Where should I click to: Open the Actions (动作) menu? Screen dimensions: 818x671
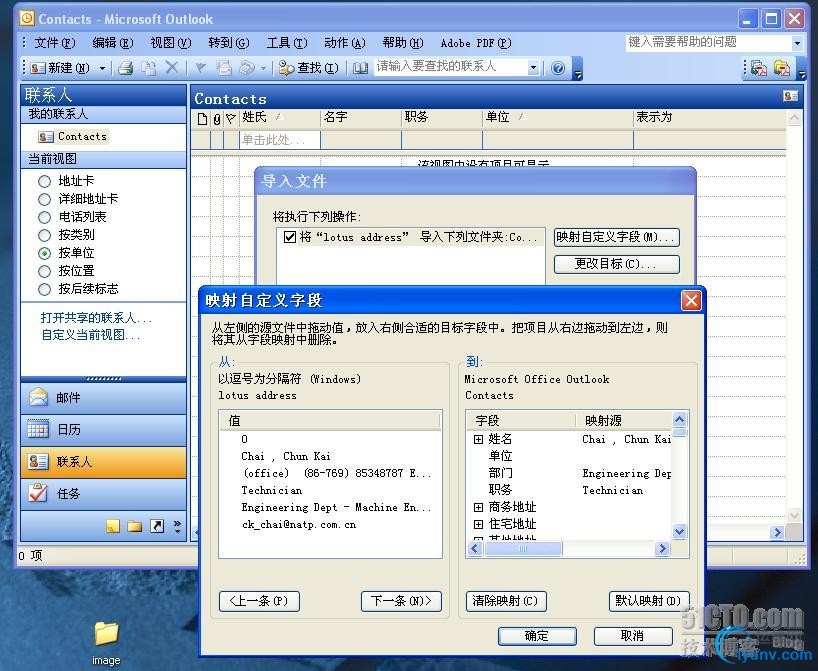[344, 43]
